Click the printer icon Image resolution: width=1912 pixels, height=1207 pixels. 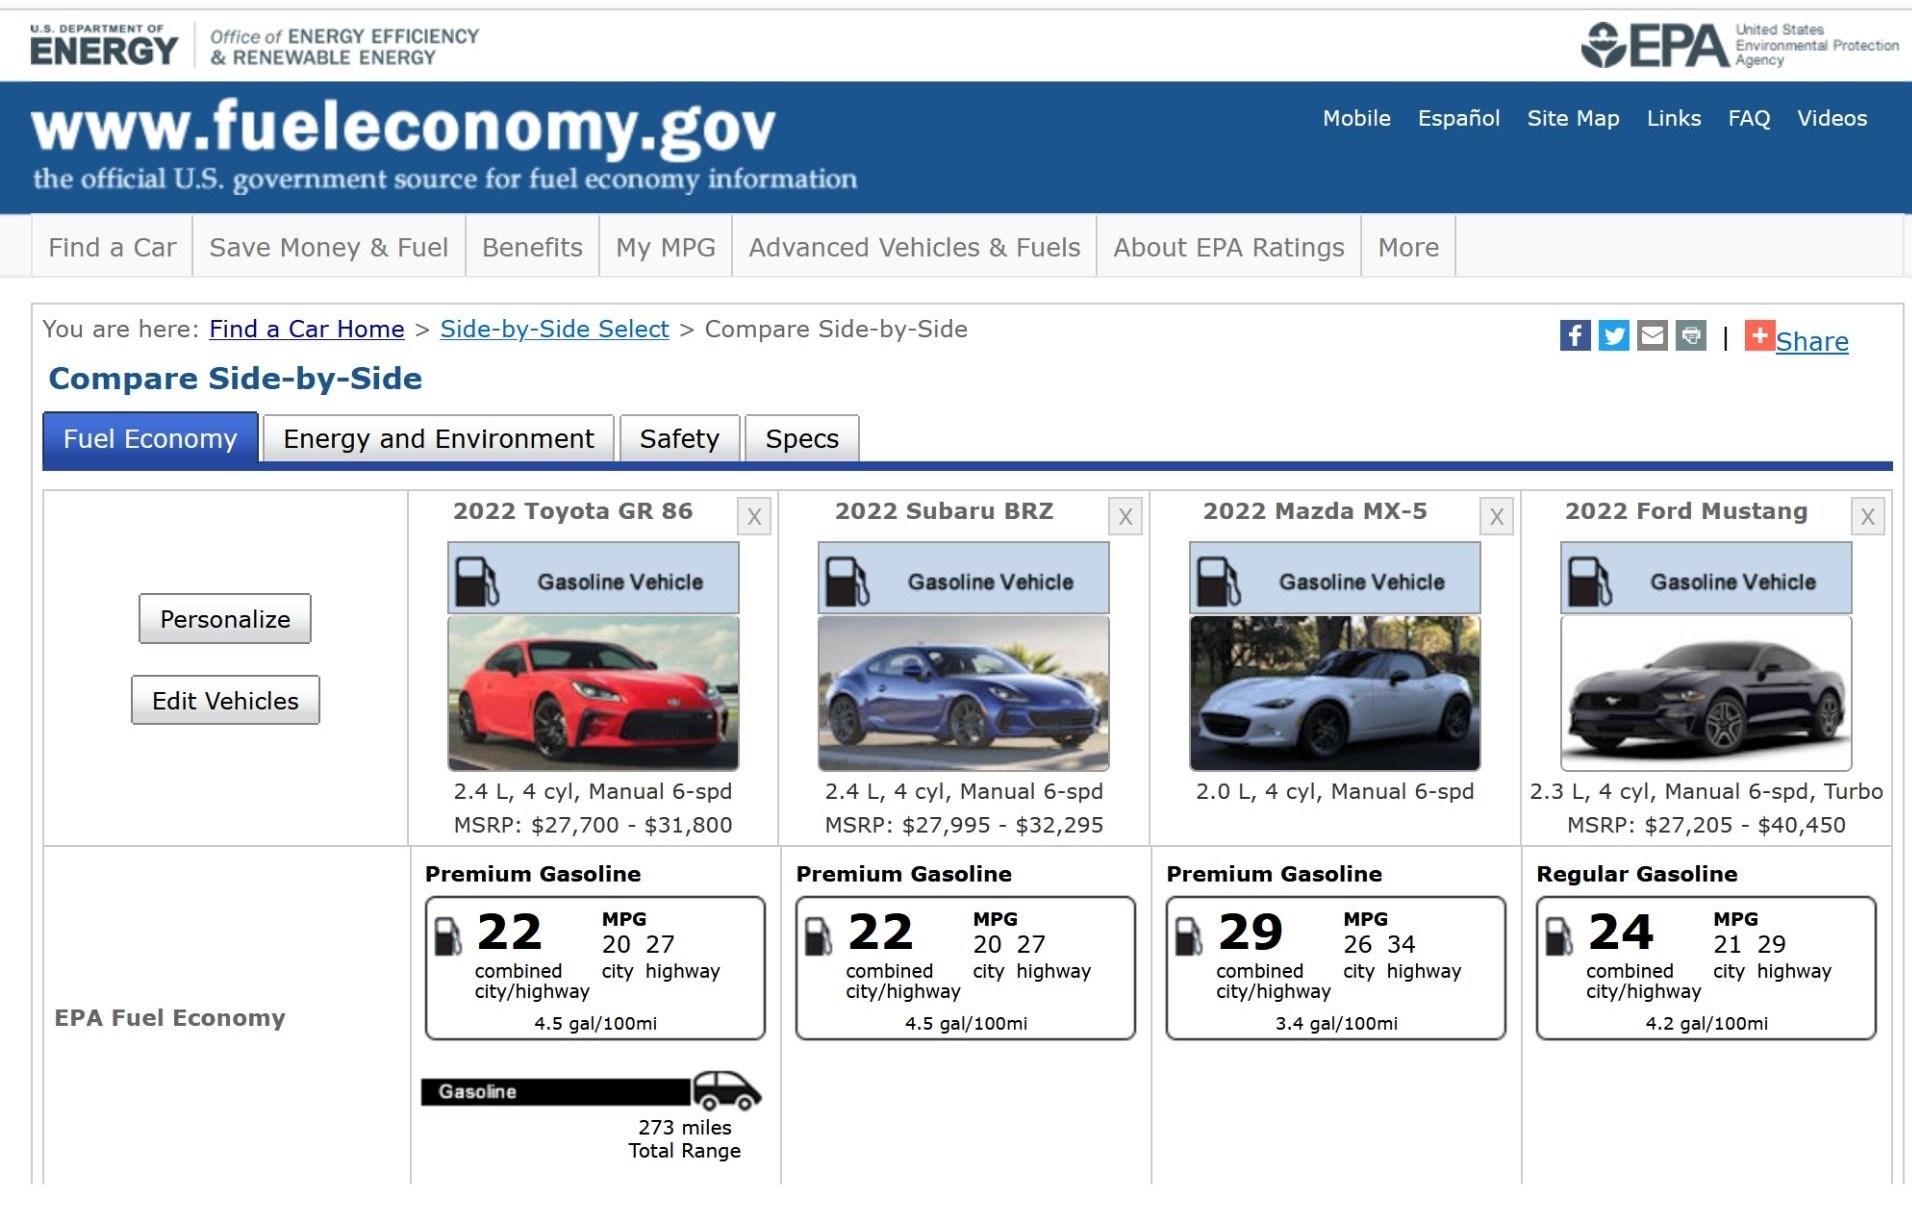[1691, 336]
